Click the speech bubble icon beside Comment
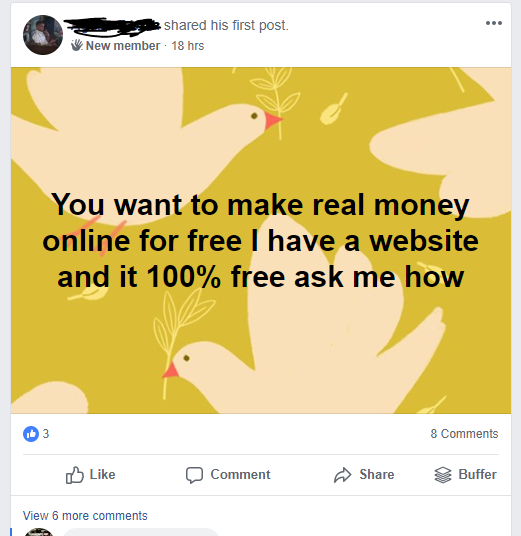This screenshot has height=536, width=521. (x=195, y=475)
